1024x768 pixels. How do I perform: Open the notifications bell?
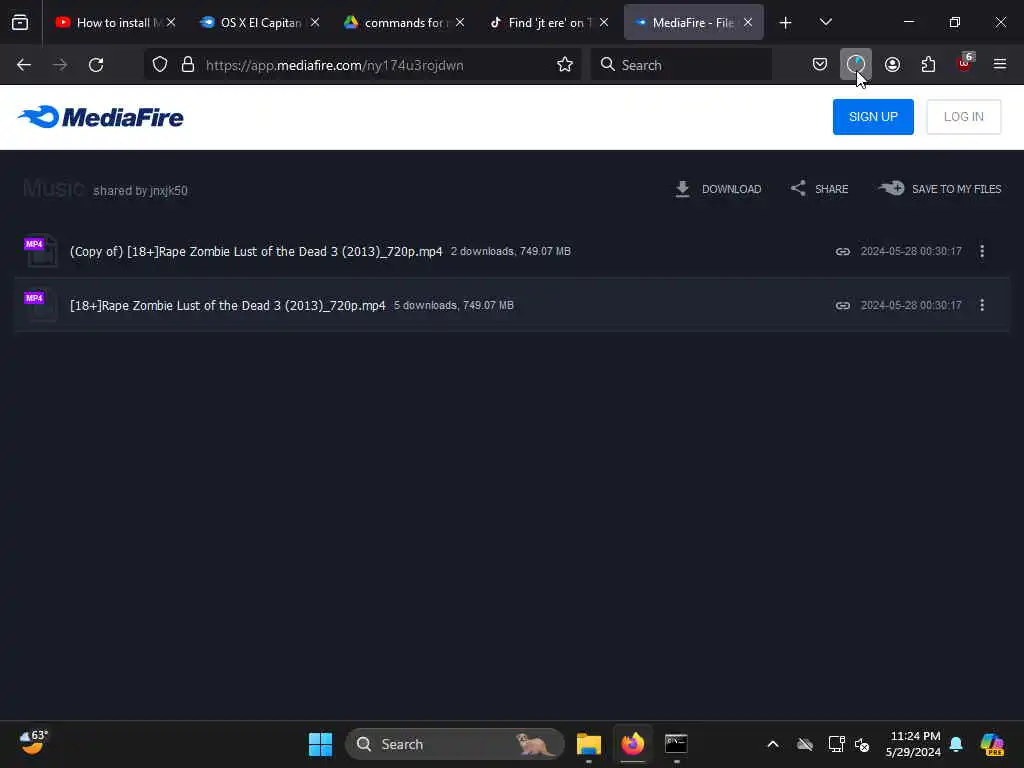[x=956, y=744]
